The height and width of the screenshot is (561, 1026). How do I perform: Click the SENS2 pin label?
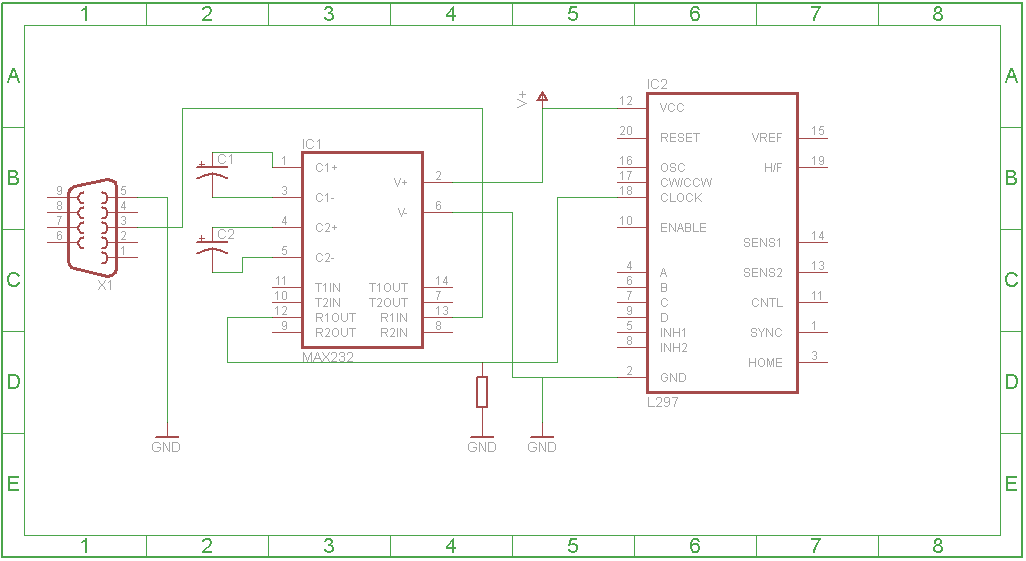pos(762,273)
